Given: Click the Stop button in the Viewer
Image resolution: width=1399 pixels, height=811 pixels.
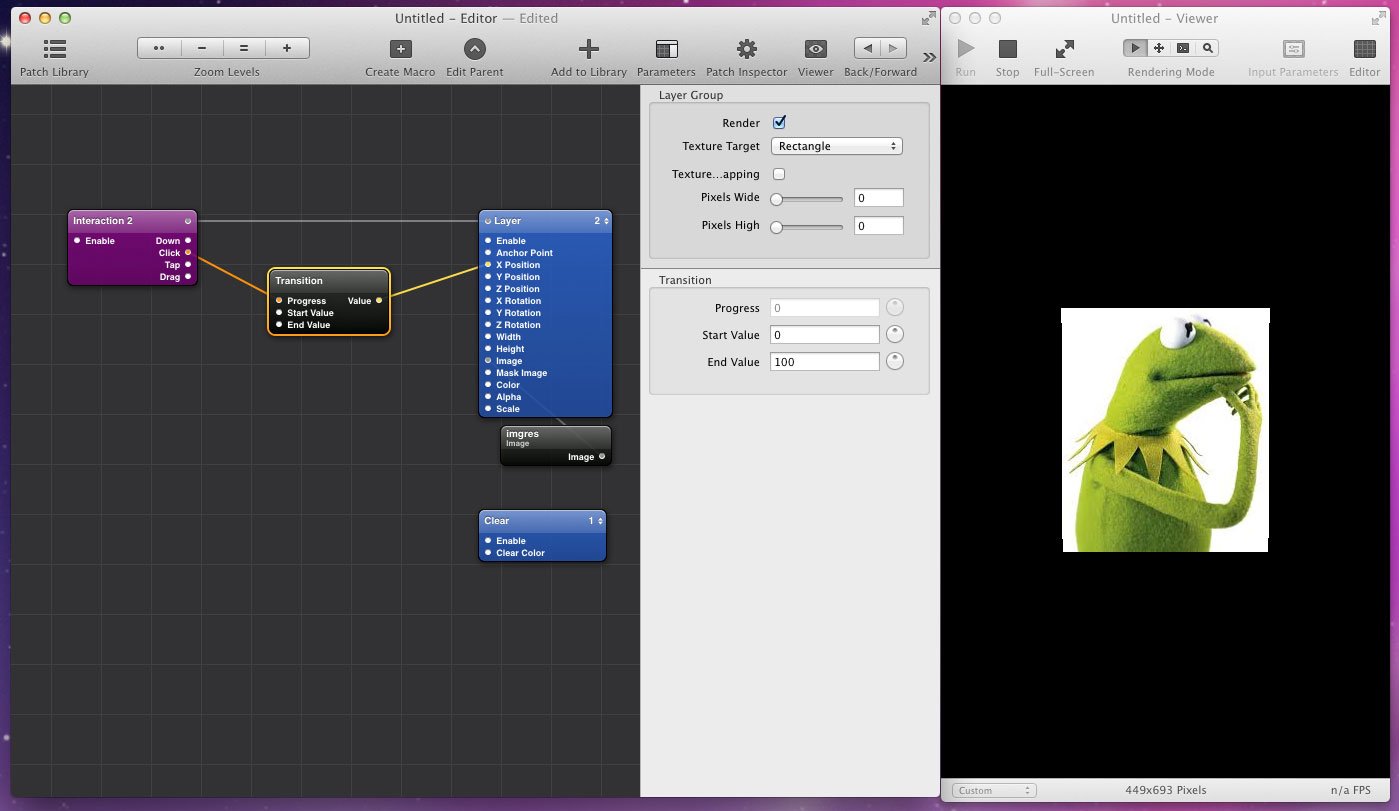Looking at the screenshot, I should point(1007,48).
